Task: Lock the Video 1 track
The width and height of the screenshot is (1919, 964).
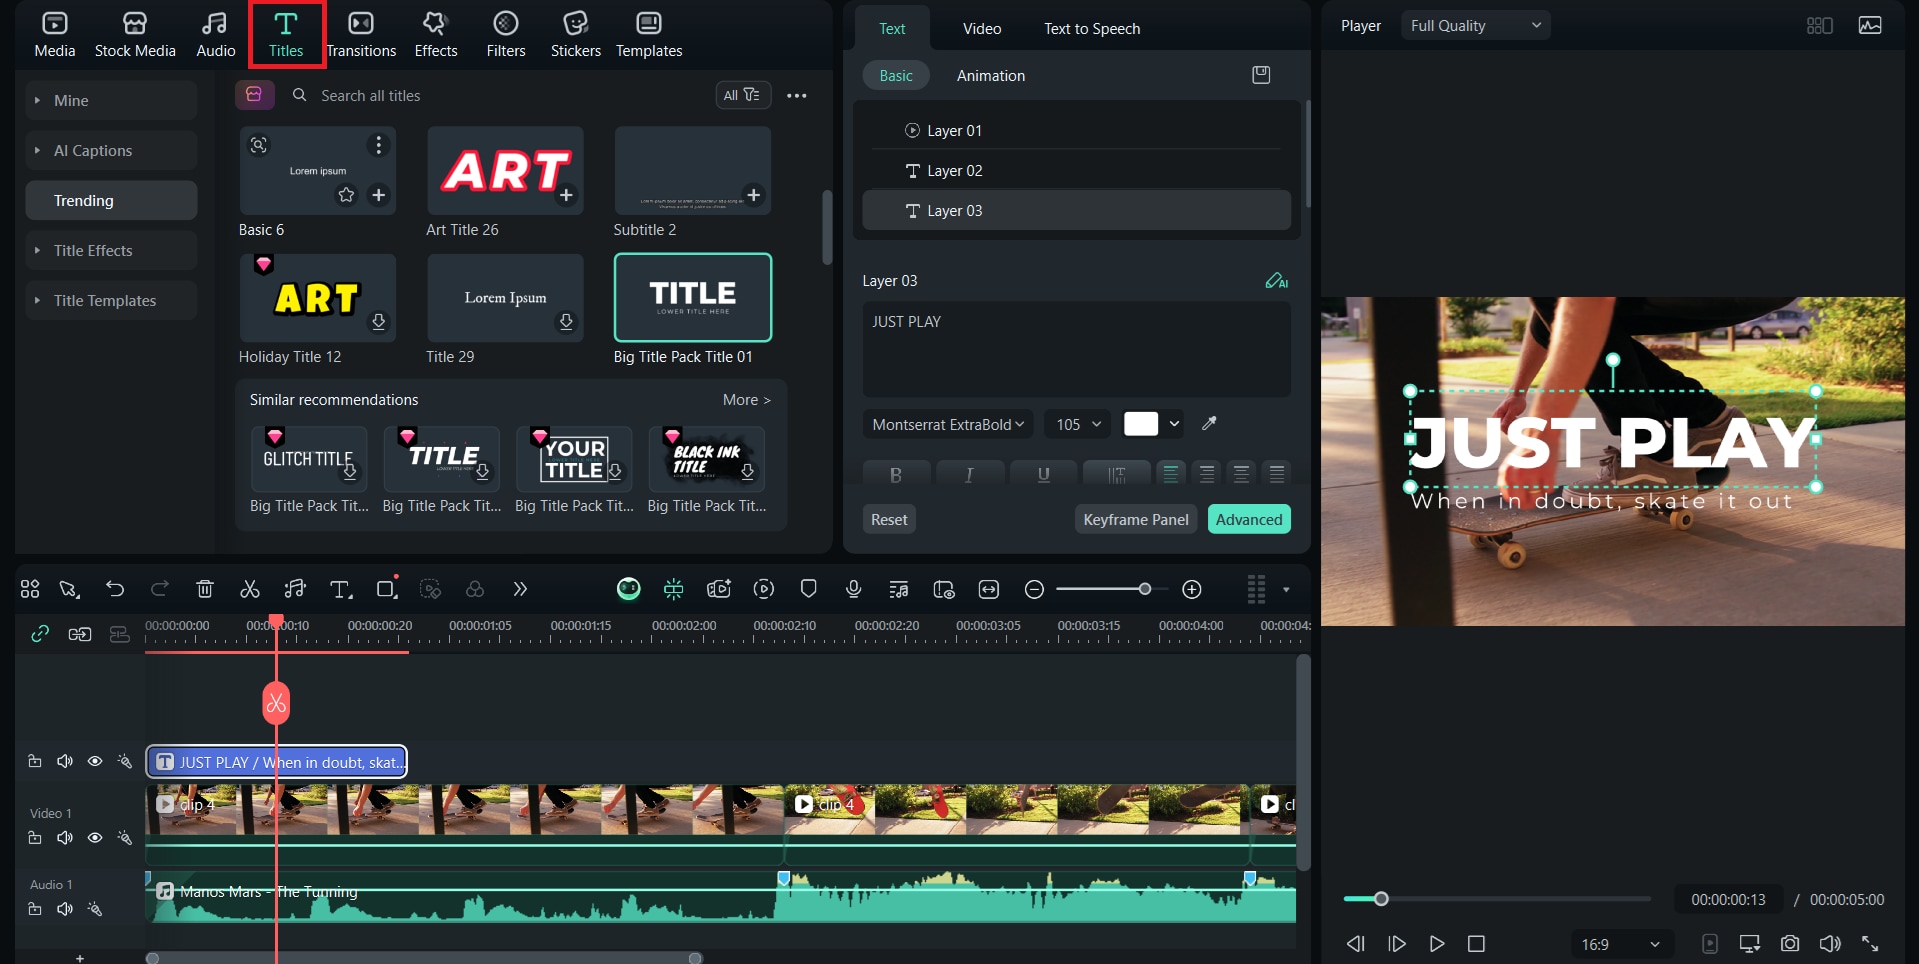Action: click(35, 838)
